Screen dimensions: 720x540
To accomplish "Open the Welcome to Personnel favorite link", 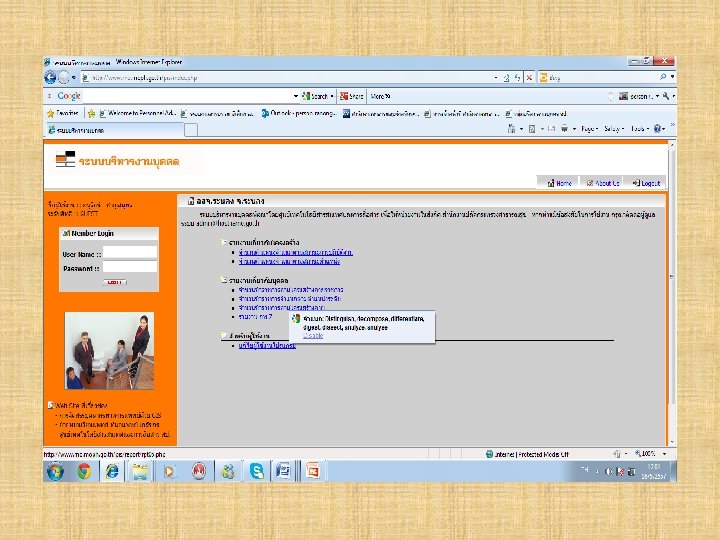I will click(x=137, y=113).
